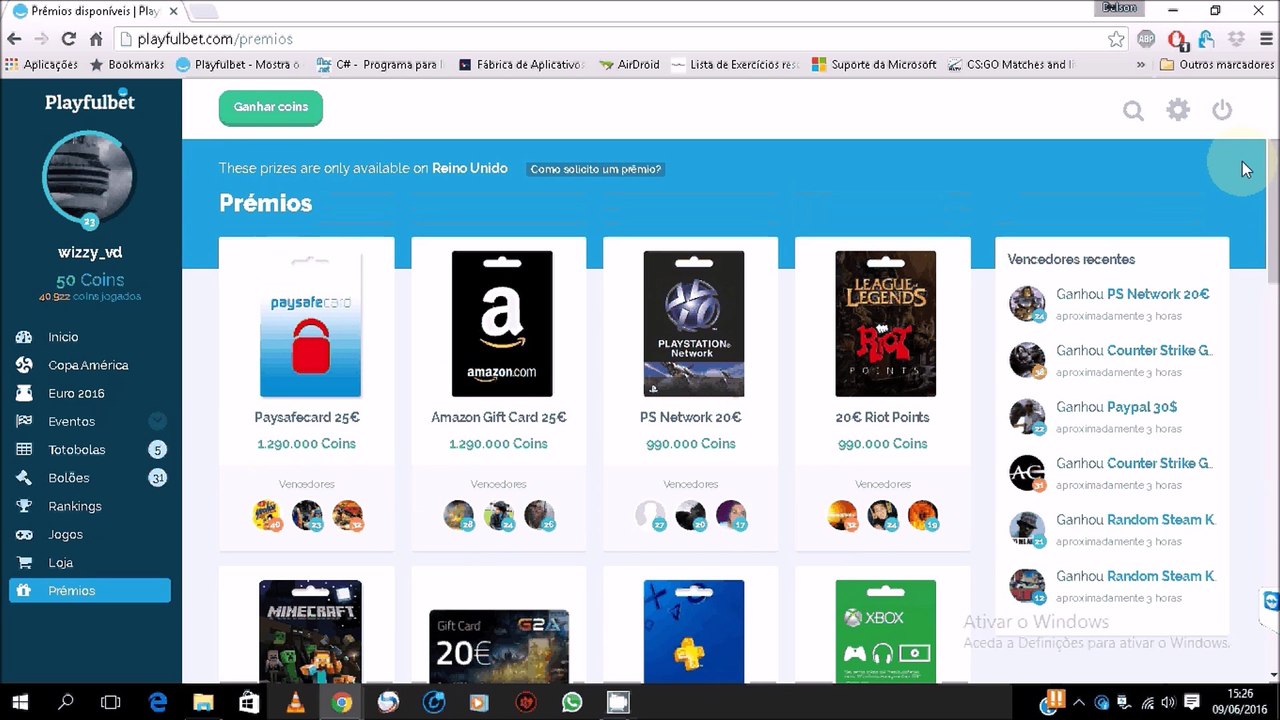This screenshot has width=1280, height=720.
Task: Open Outros marcadores bookmarks folder
Action: [1217, 64]
